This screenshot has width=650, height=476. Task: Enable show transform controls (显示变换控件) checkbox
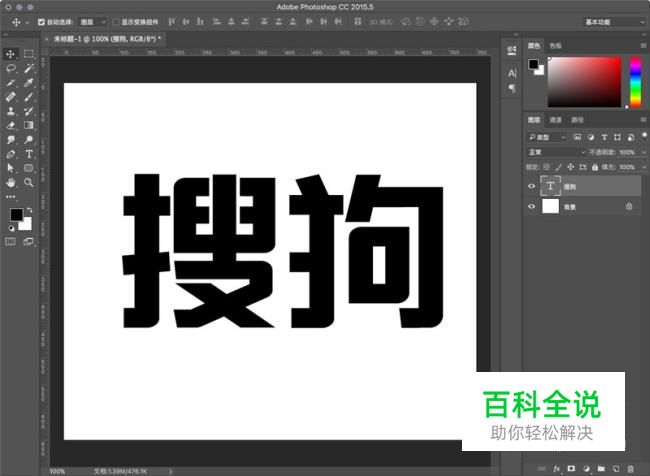pyautogui.click(x=116, y=22)
